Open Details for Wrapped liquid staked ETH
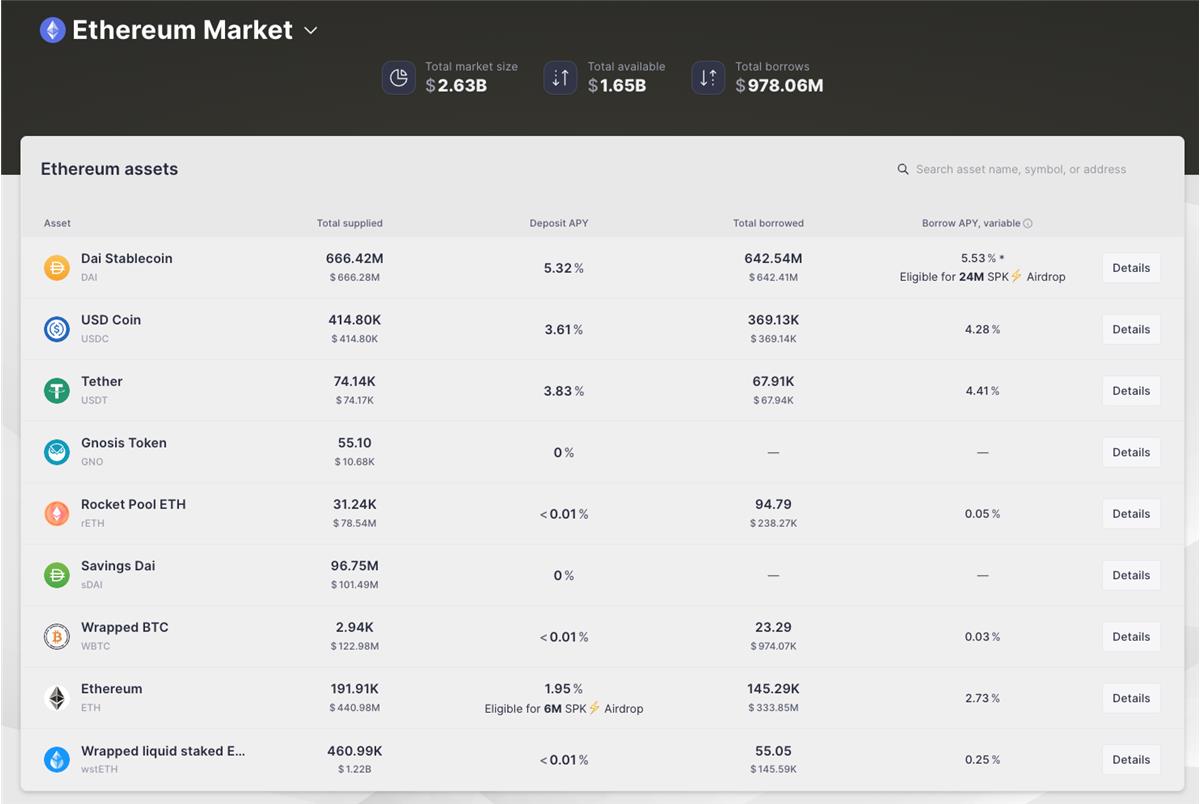This screenshot has width=1200, height=804. coord(1131,760)
